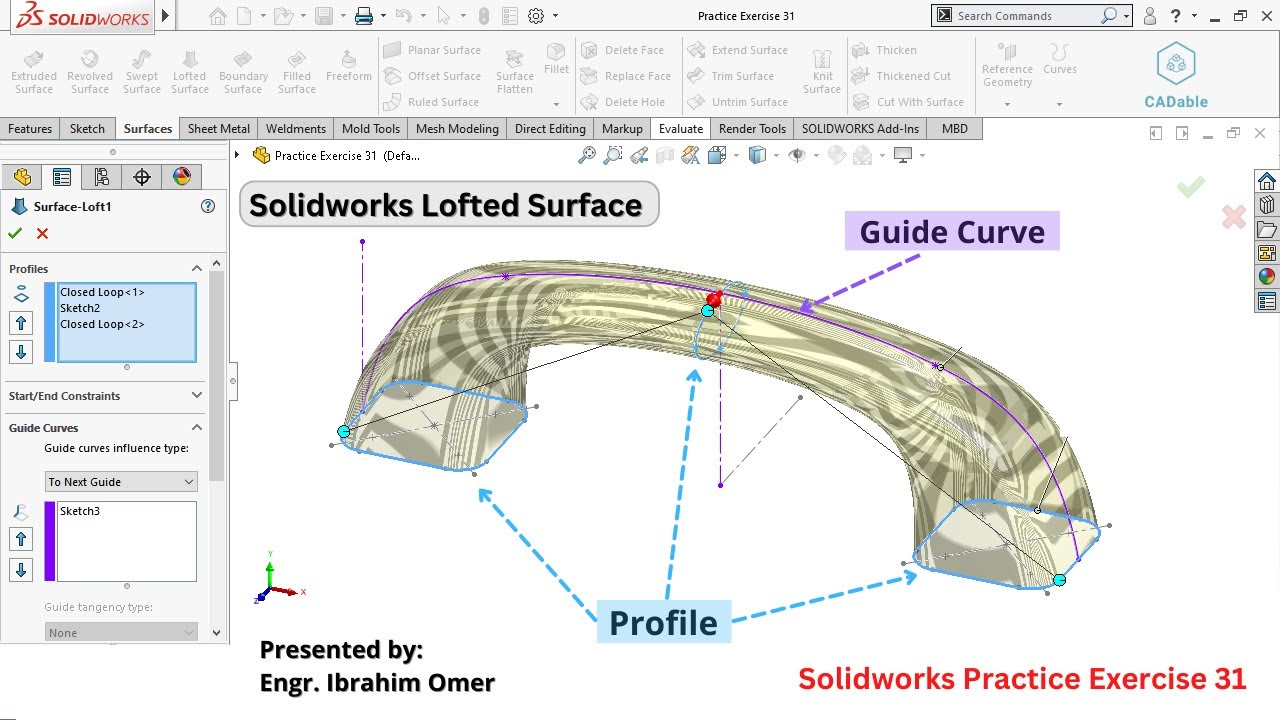Click the Planar Surface command

coord(432,50)
